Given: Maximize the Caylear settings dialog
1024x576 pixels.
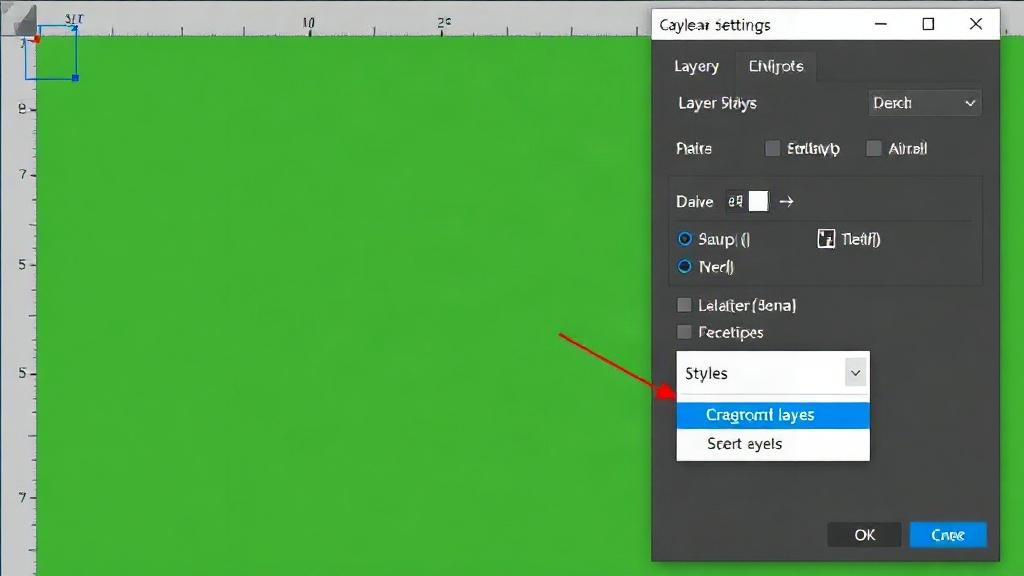Looking at the screenshot, I should [x=928, y=24].
